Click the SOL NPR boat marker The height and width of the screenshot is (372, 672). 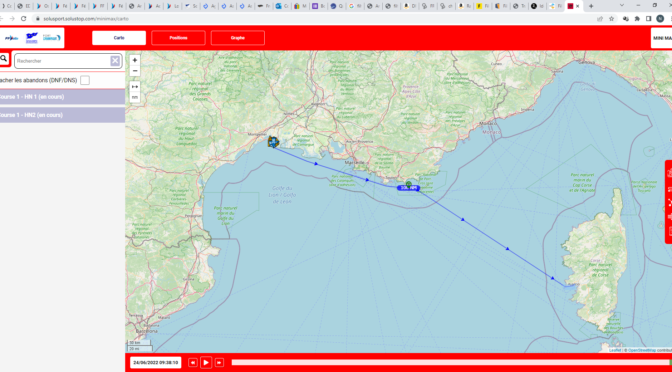coord(408,188)
